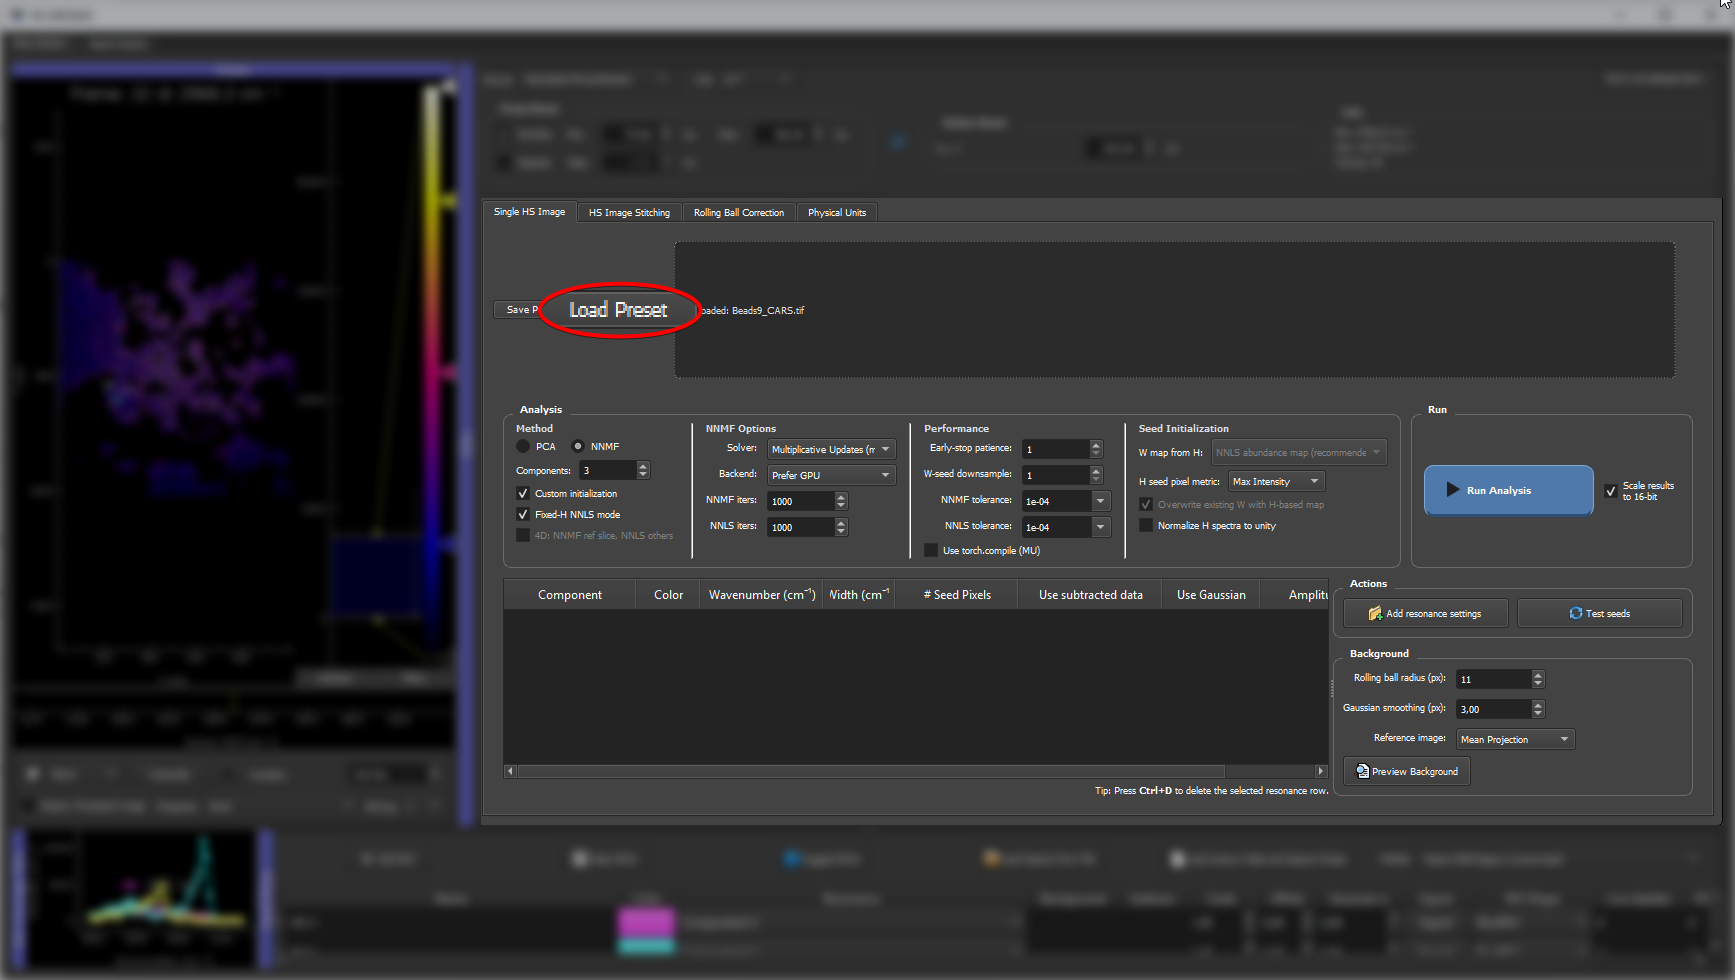1735x980 pixels.
Task: Open the HS Image Stitching tab
Action: [629, 213]
